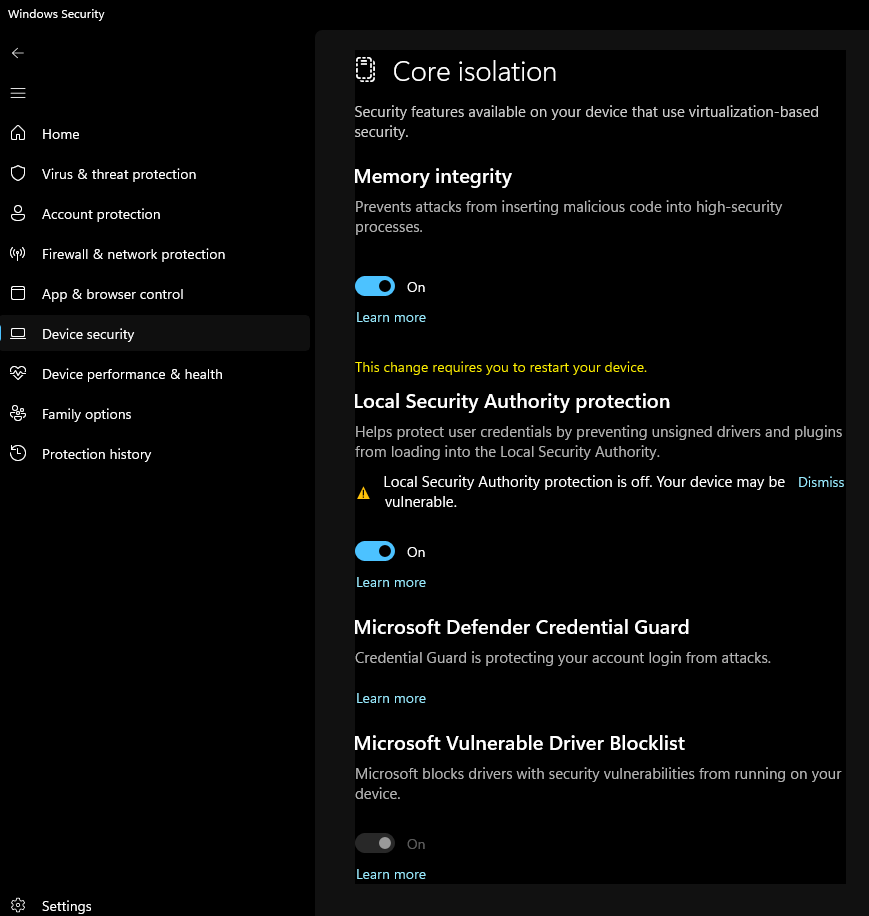Click the Protection history clock icon
869x916 pixels.
(18, 453)
